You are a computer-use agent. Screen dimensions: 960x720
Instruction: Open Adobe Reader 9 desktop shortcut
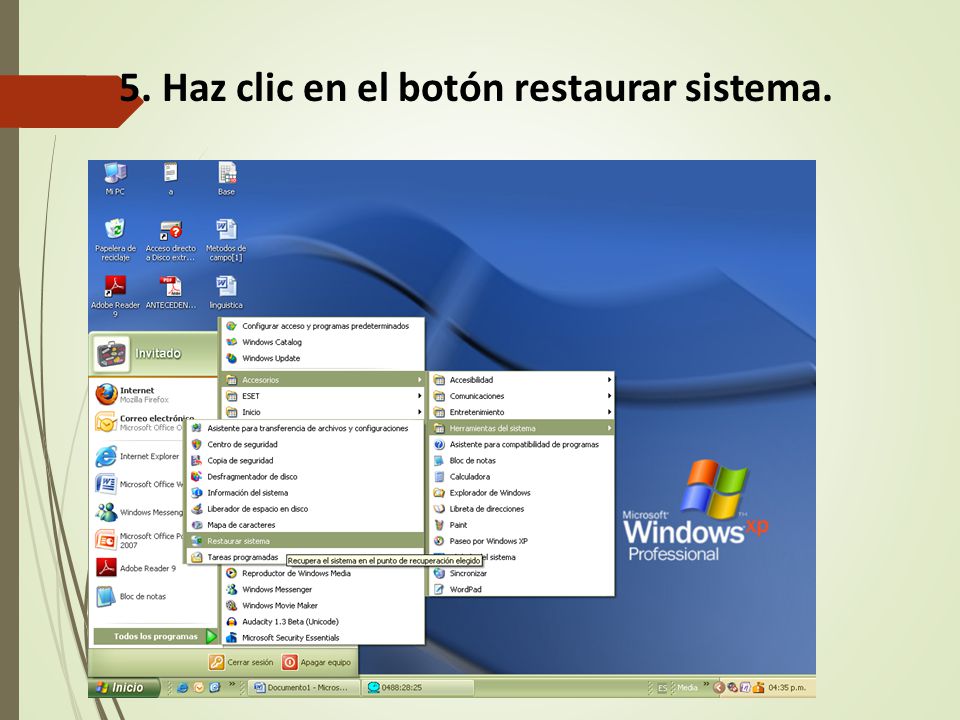[x=115, y=296]
